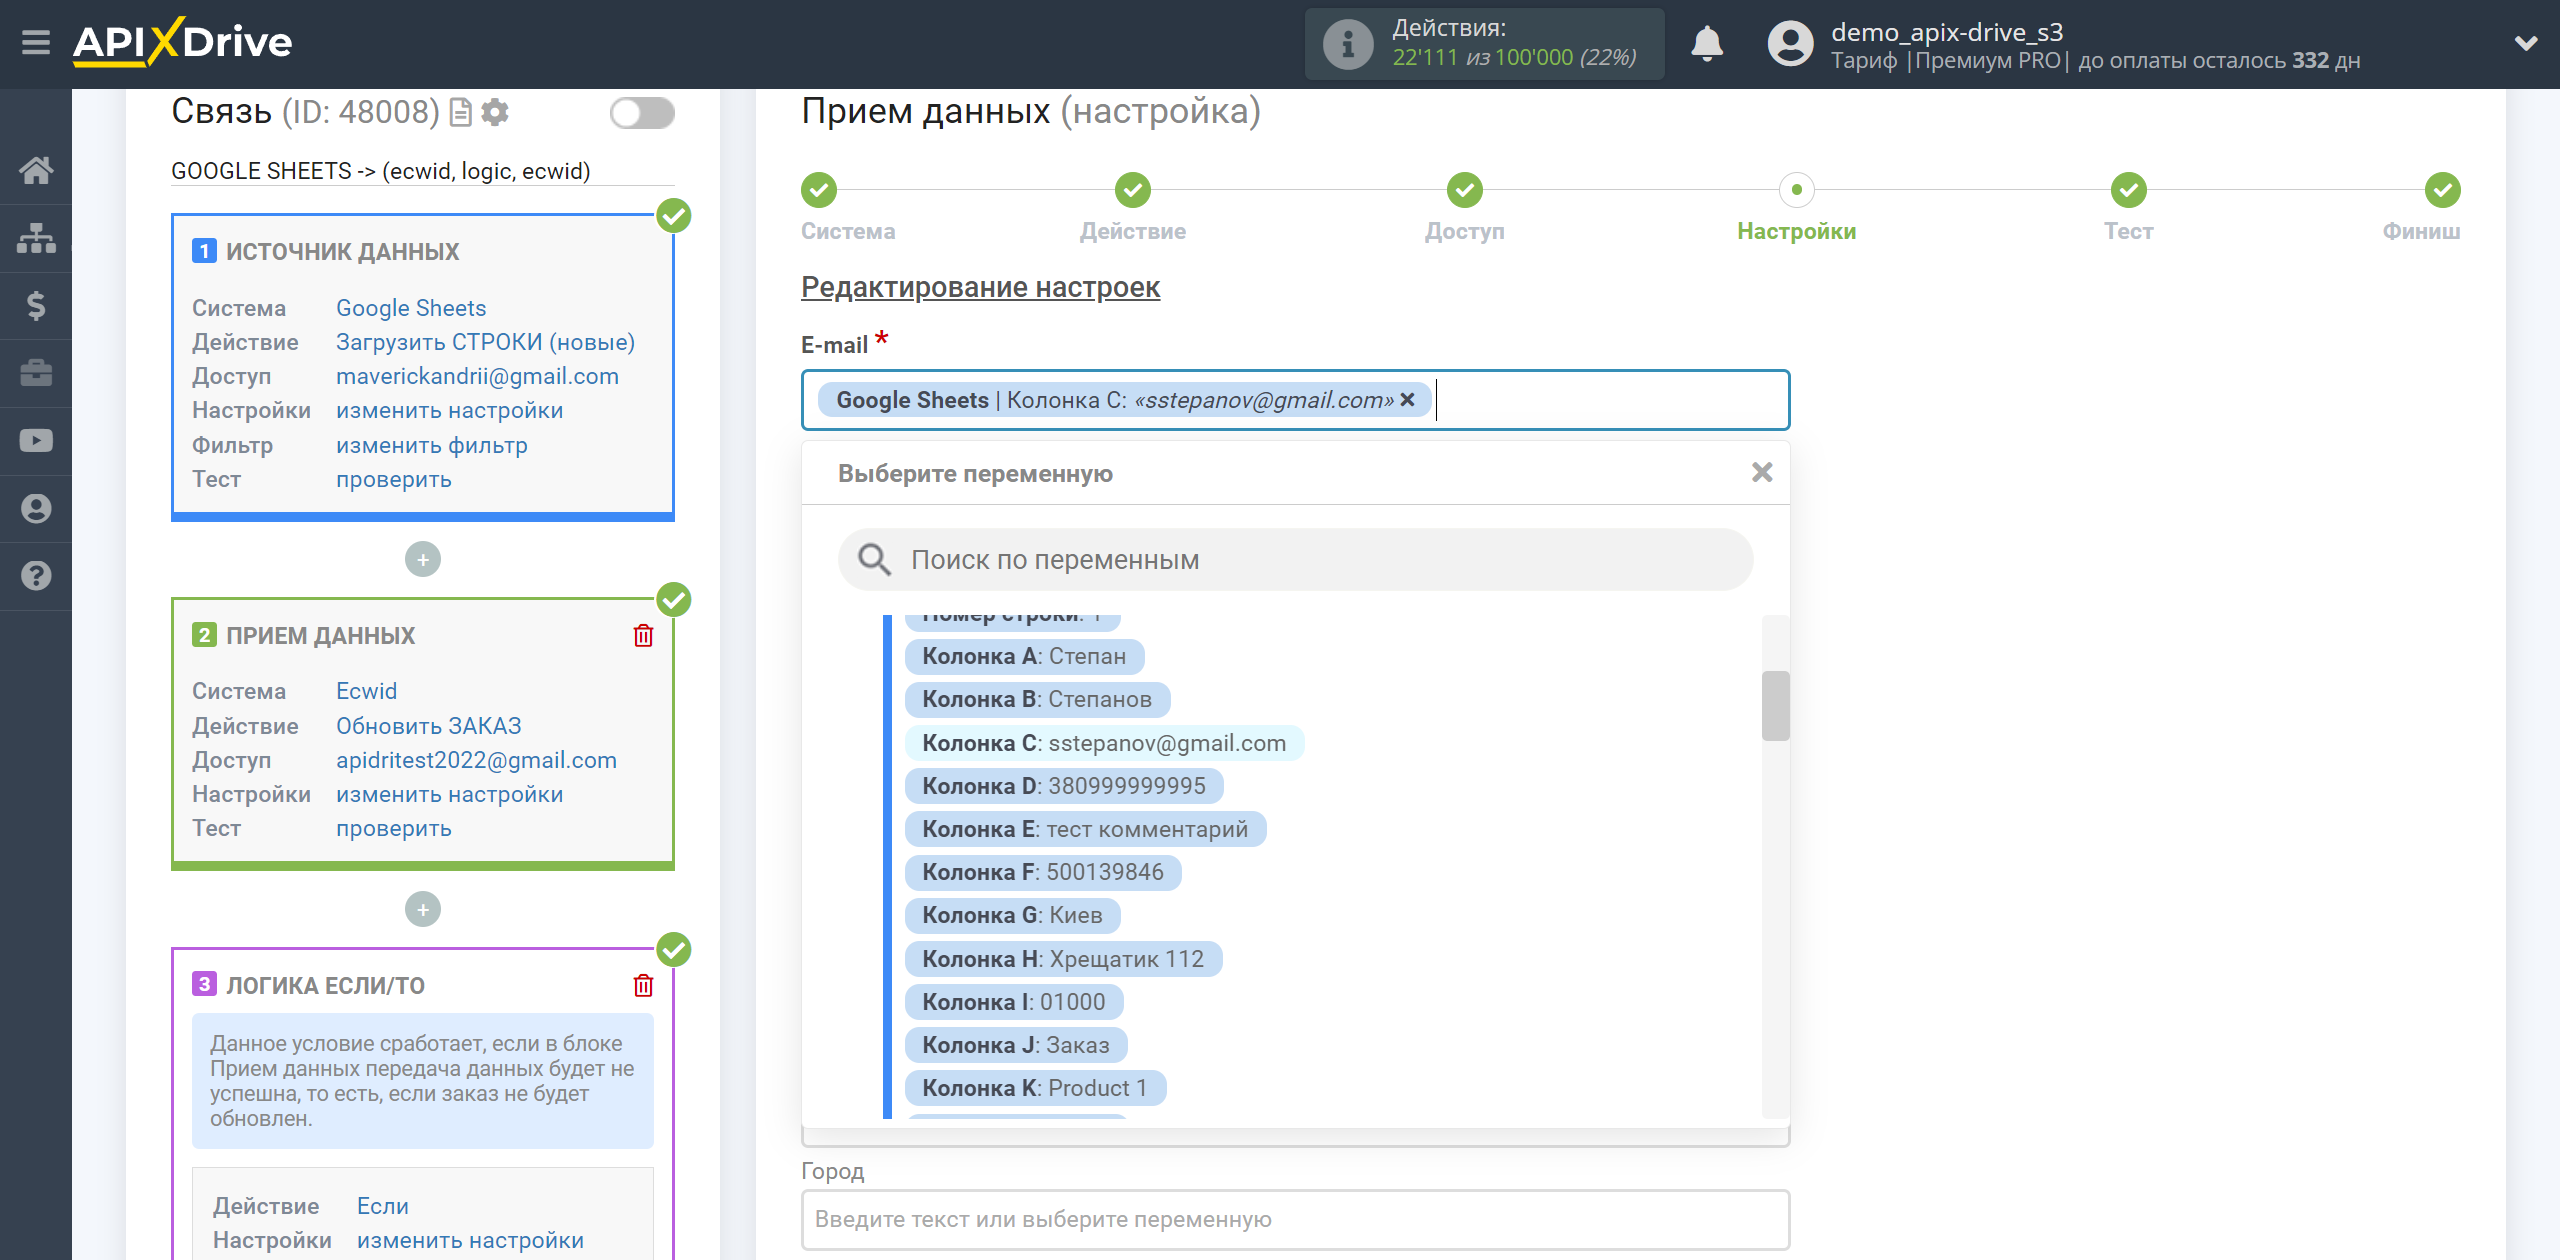Image resolution: width=2560 pixels, height=1260 pixels.
Task: Open apidritest2022@gmail.com access link
Action: (476, 760)
